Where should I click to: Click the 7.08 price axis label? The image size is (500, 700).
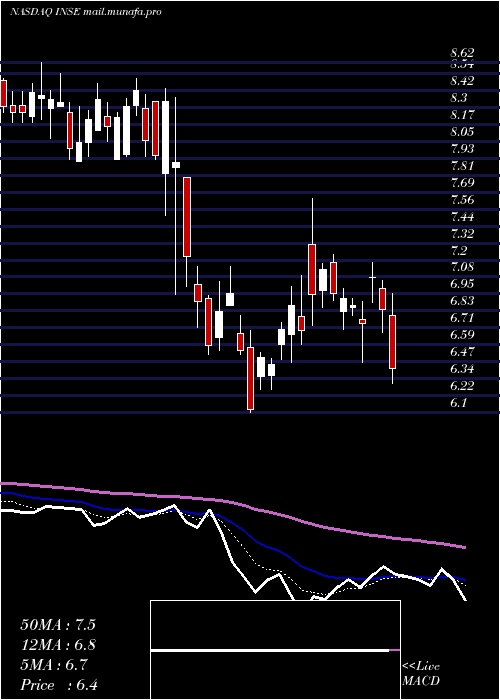pyautogui.click(x=462, y=267)
